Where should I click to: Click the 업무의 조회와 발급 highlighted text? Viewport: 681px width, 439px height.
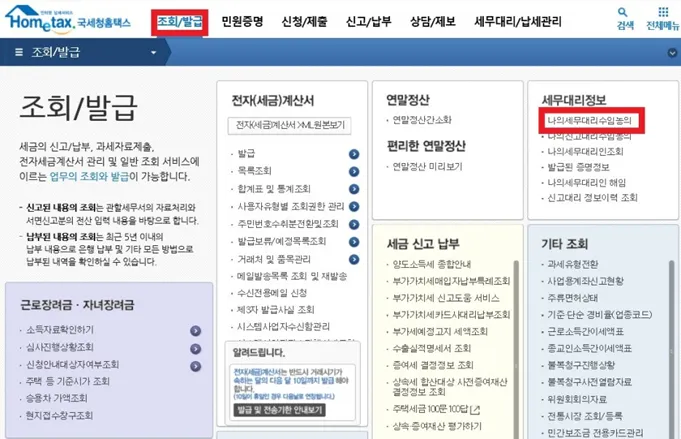tap(89, 176)
